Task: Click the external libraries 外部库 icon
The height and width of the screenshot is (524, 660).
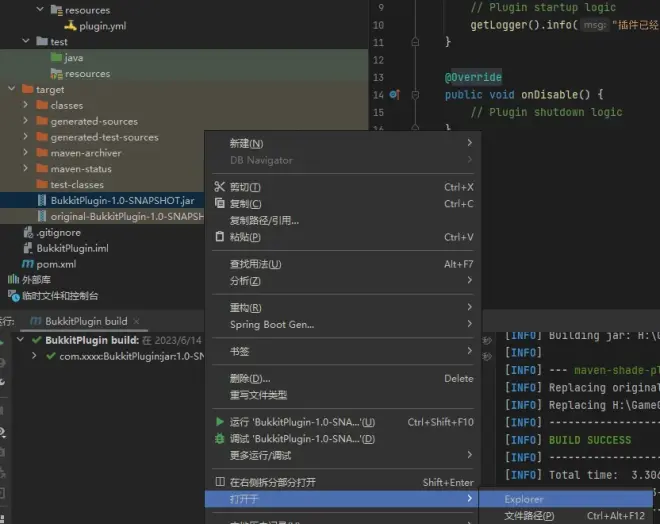Action: click(13, 279)
